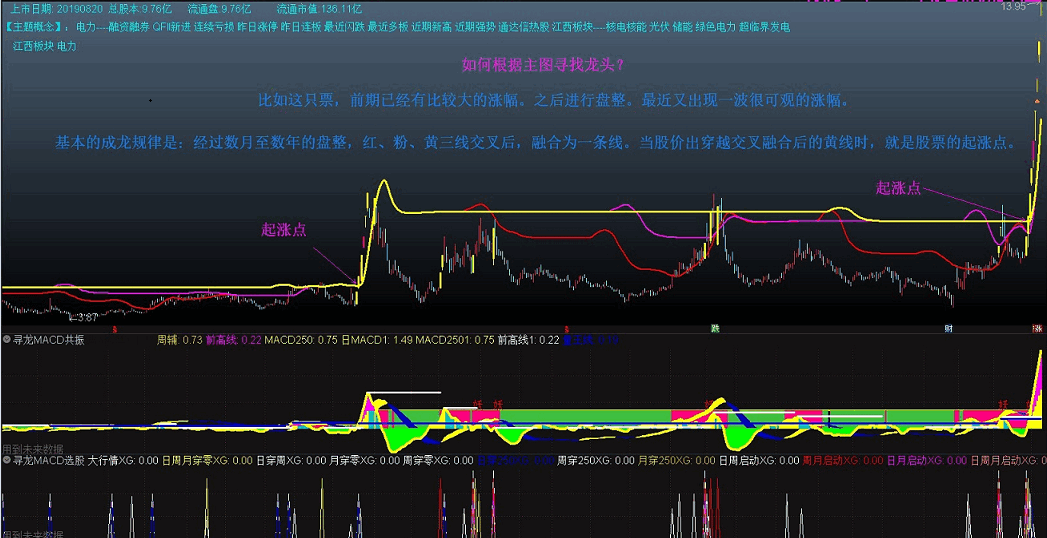Select the 通达信热股 concept tag
1047x538 pixels.
pos(524,27)
